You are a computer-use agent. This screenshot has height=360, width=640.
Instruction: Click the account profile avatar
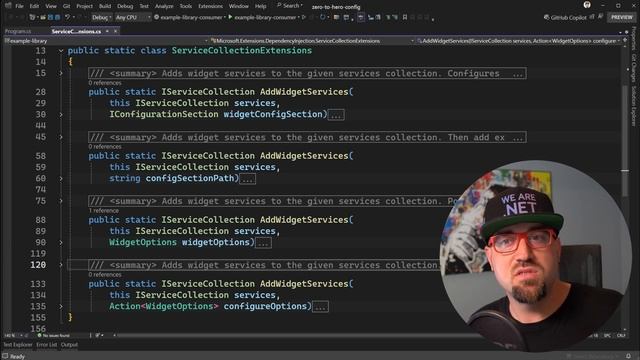click(x=587, y=5)
